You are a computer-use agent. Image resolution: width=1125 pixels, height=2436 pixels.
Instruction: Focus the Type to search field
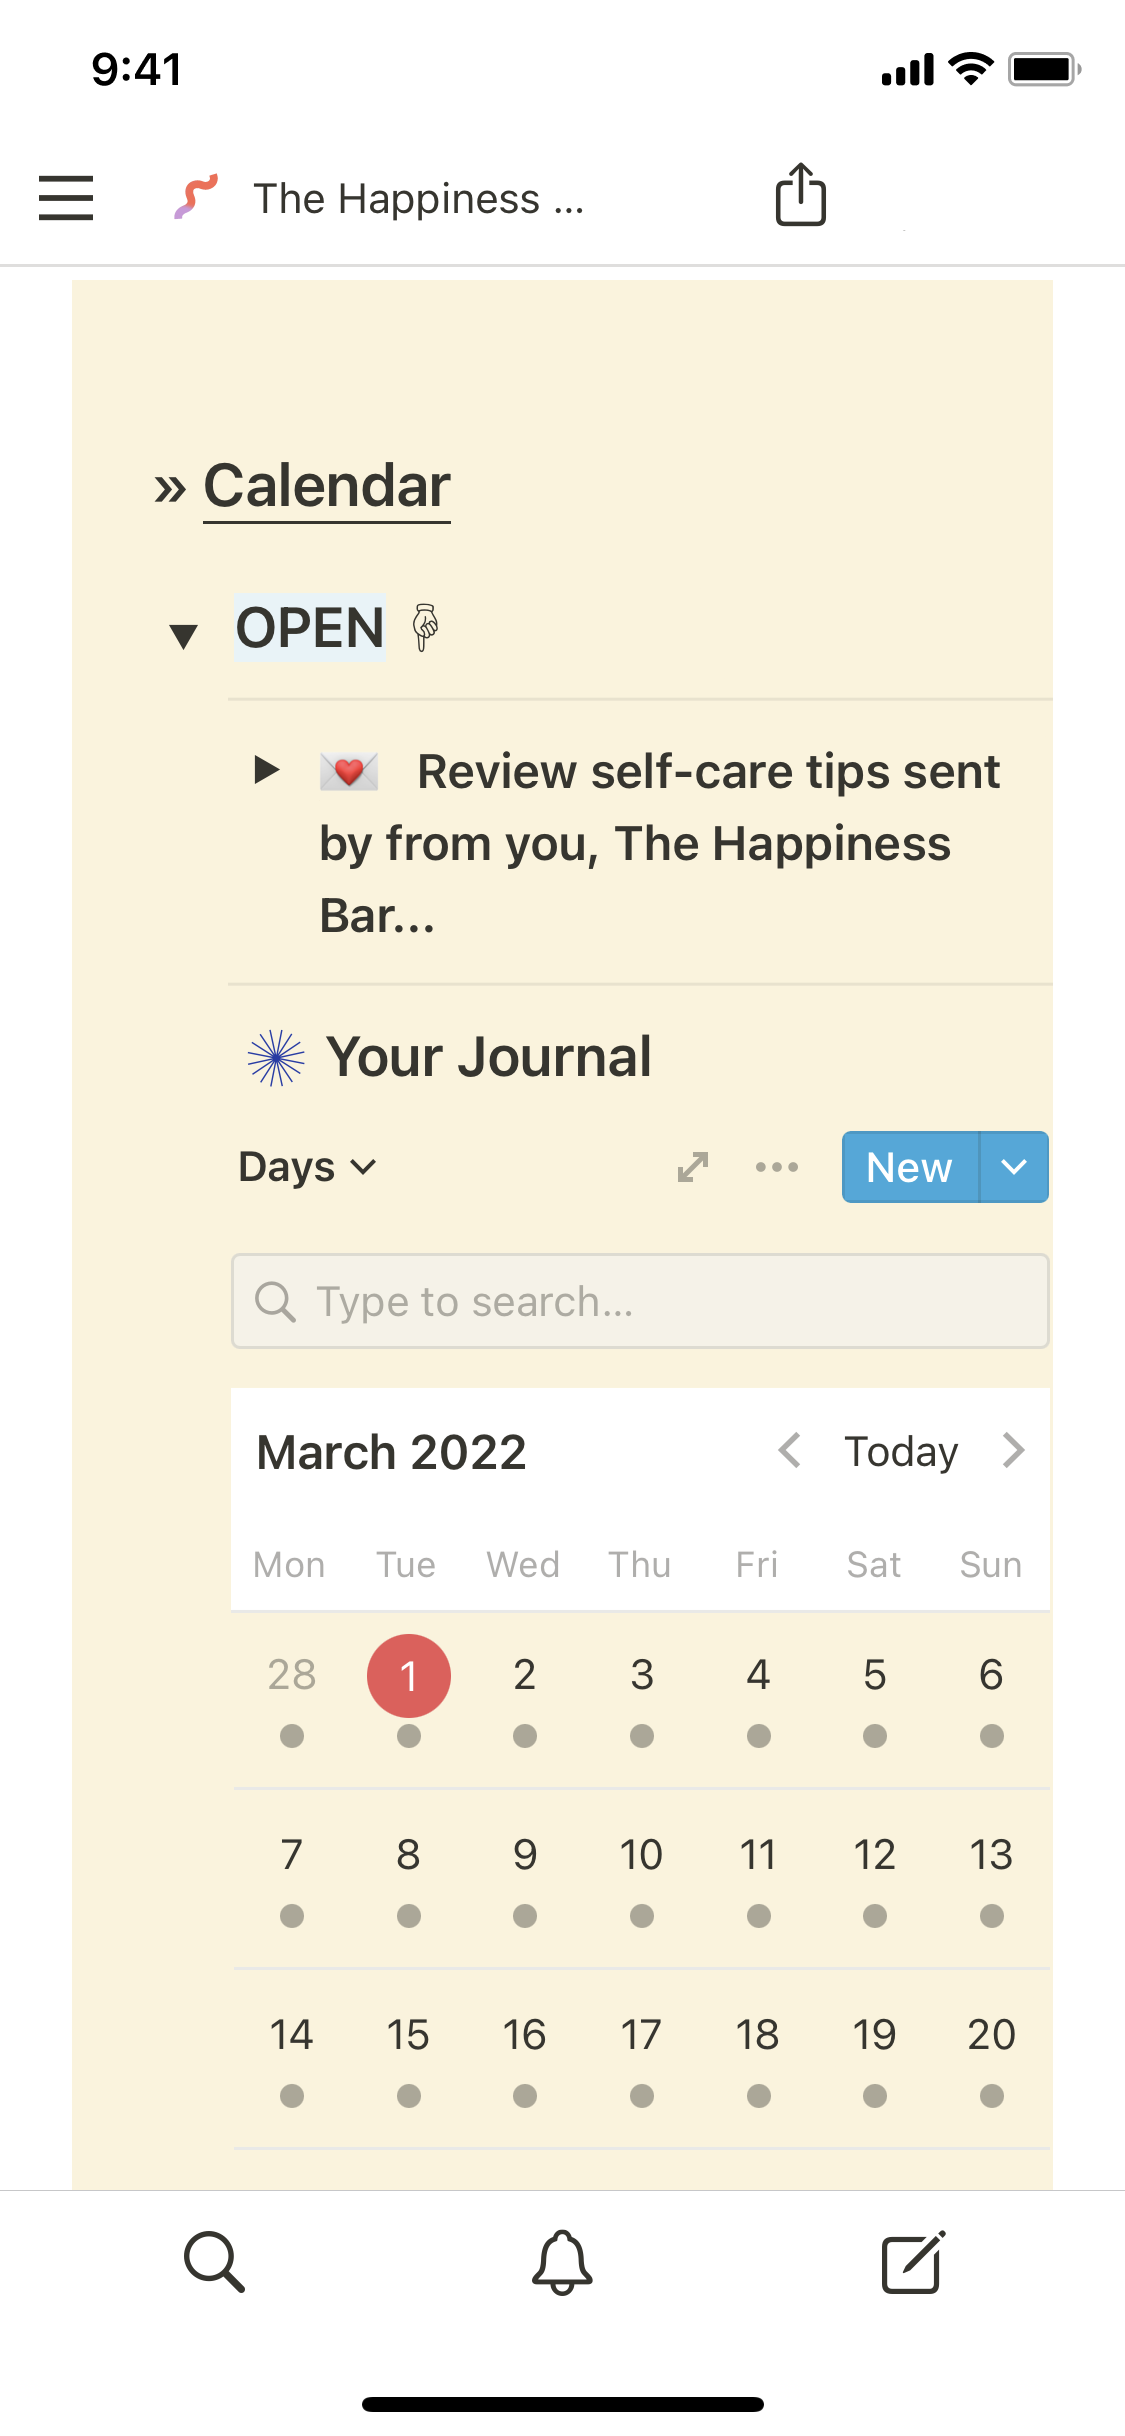coord(640,1301)
